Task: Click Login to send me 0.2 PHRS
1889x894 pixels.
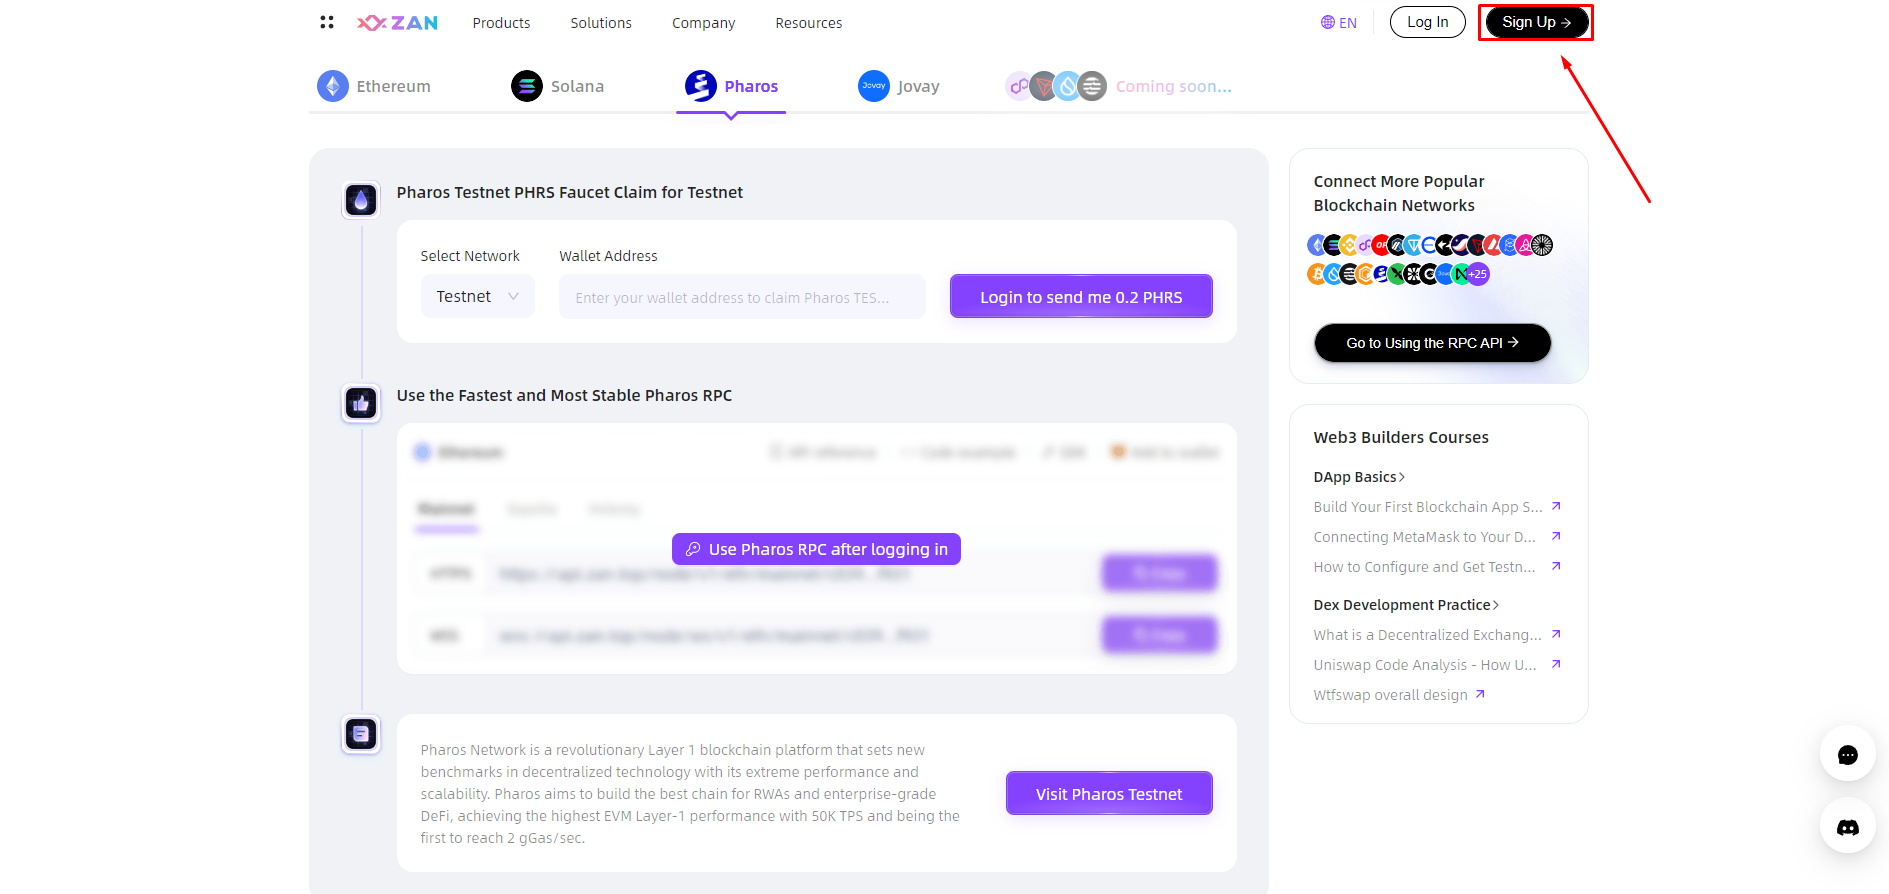Action: pyautogui.click(x=1081, y=296)
